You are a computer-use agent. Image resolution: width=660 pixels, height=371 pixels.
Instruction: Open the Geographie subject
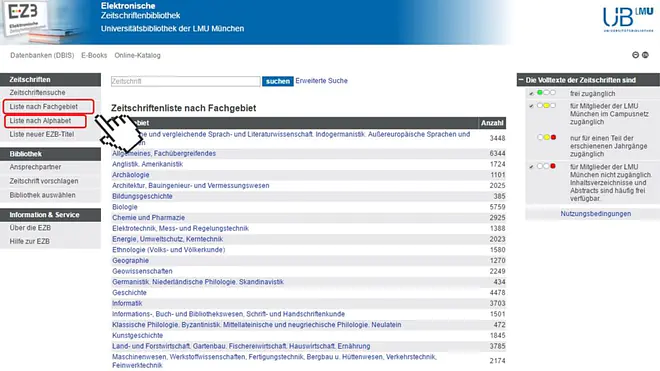[x=130, y=261]
